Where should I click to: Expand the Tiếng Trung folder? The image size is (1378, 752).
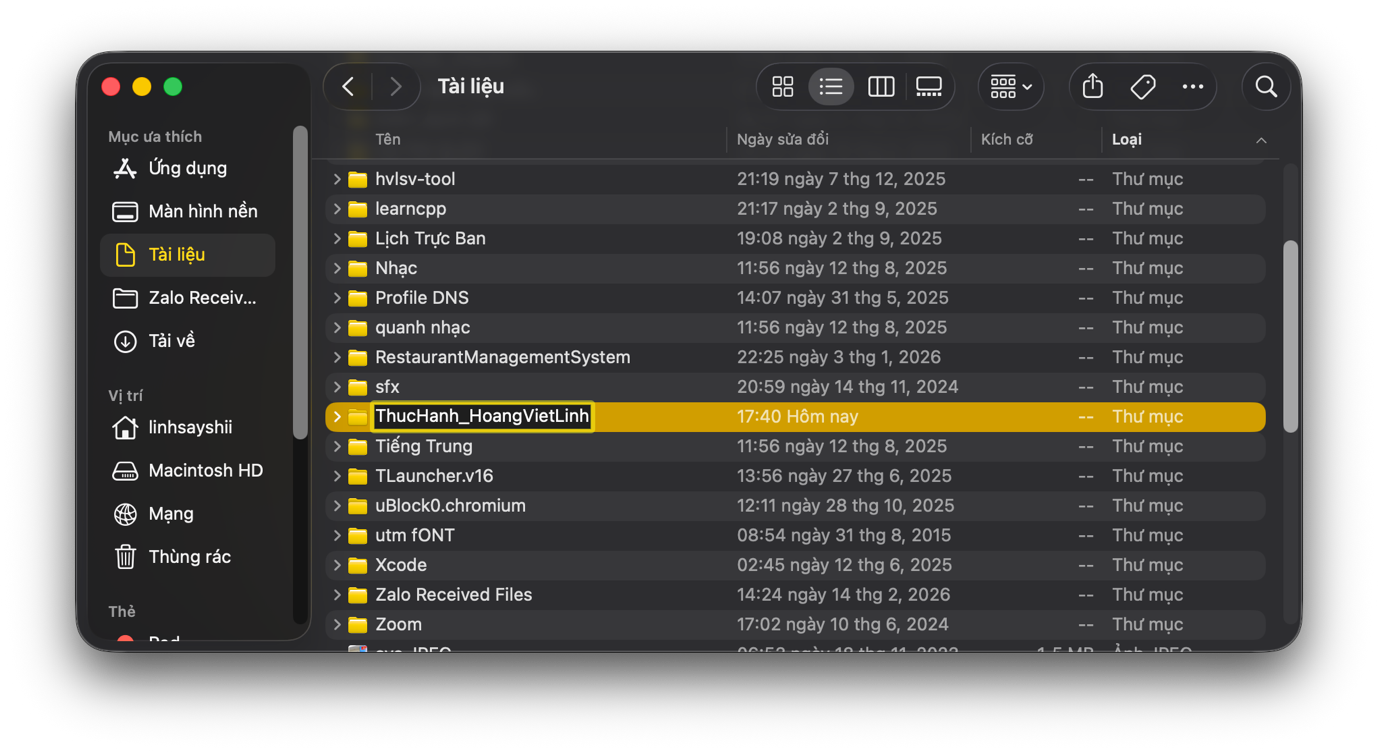tap(337, 446)
